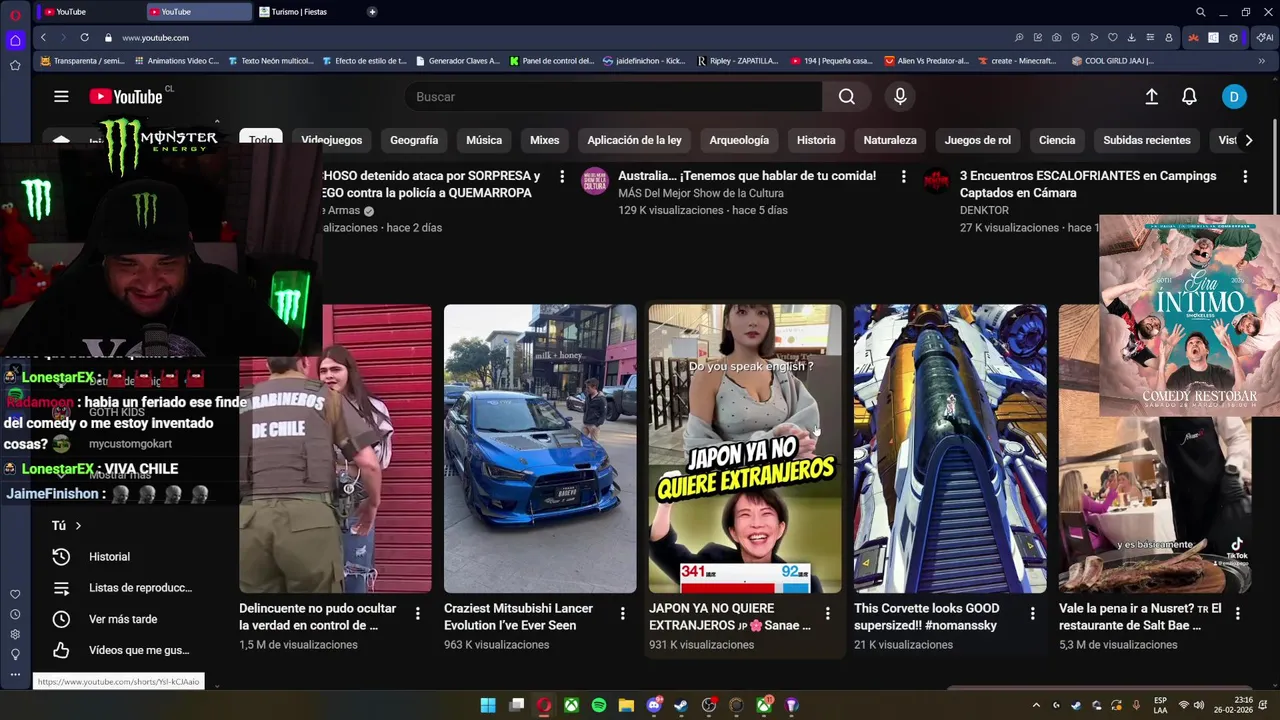Image resolution: width=1280 pixels, height=720 pixels.
Task: Open the Corvette No Man's Sky short thumbnail
Action: (950, 449)
